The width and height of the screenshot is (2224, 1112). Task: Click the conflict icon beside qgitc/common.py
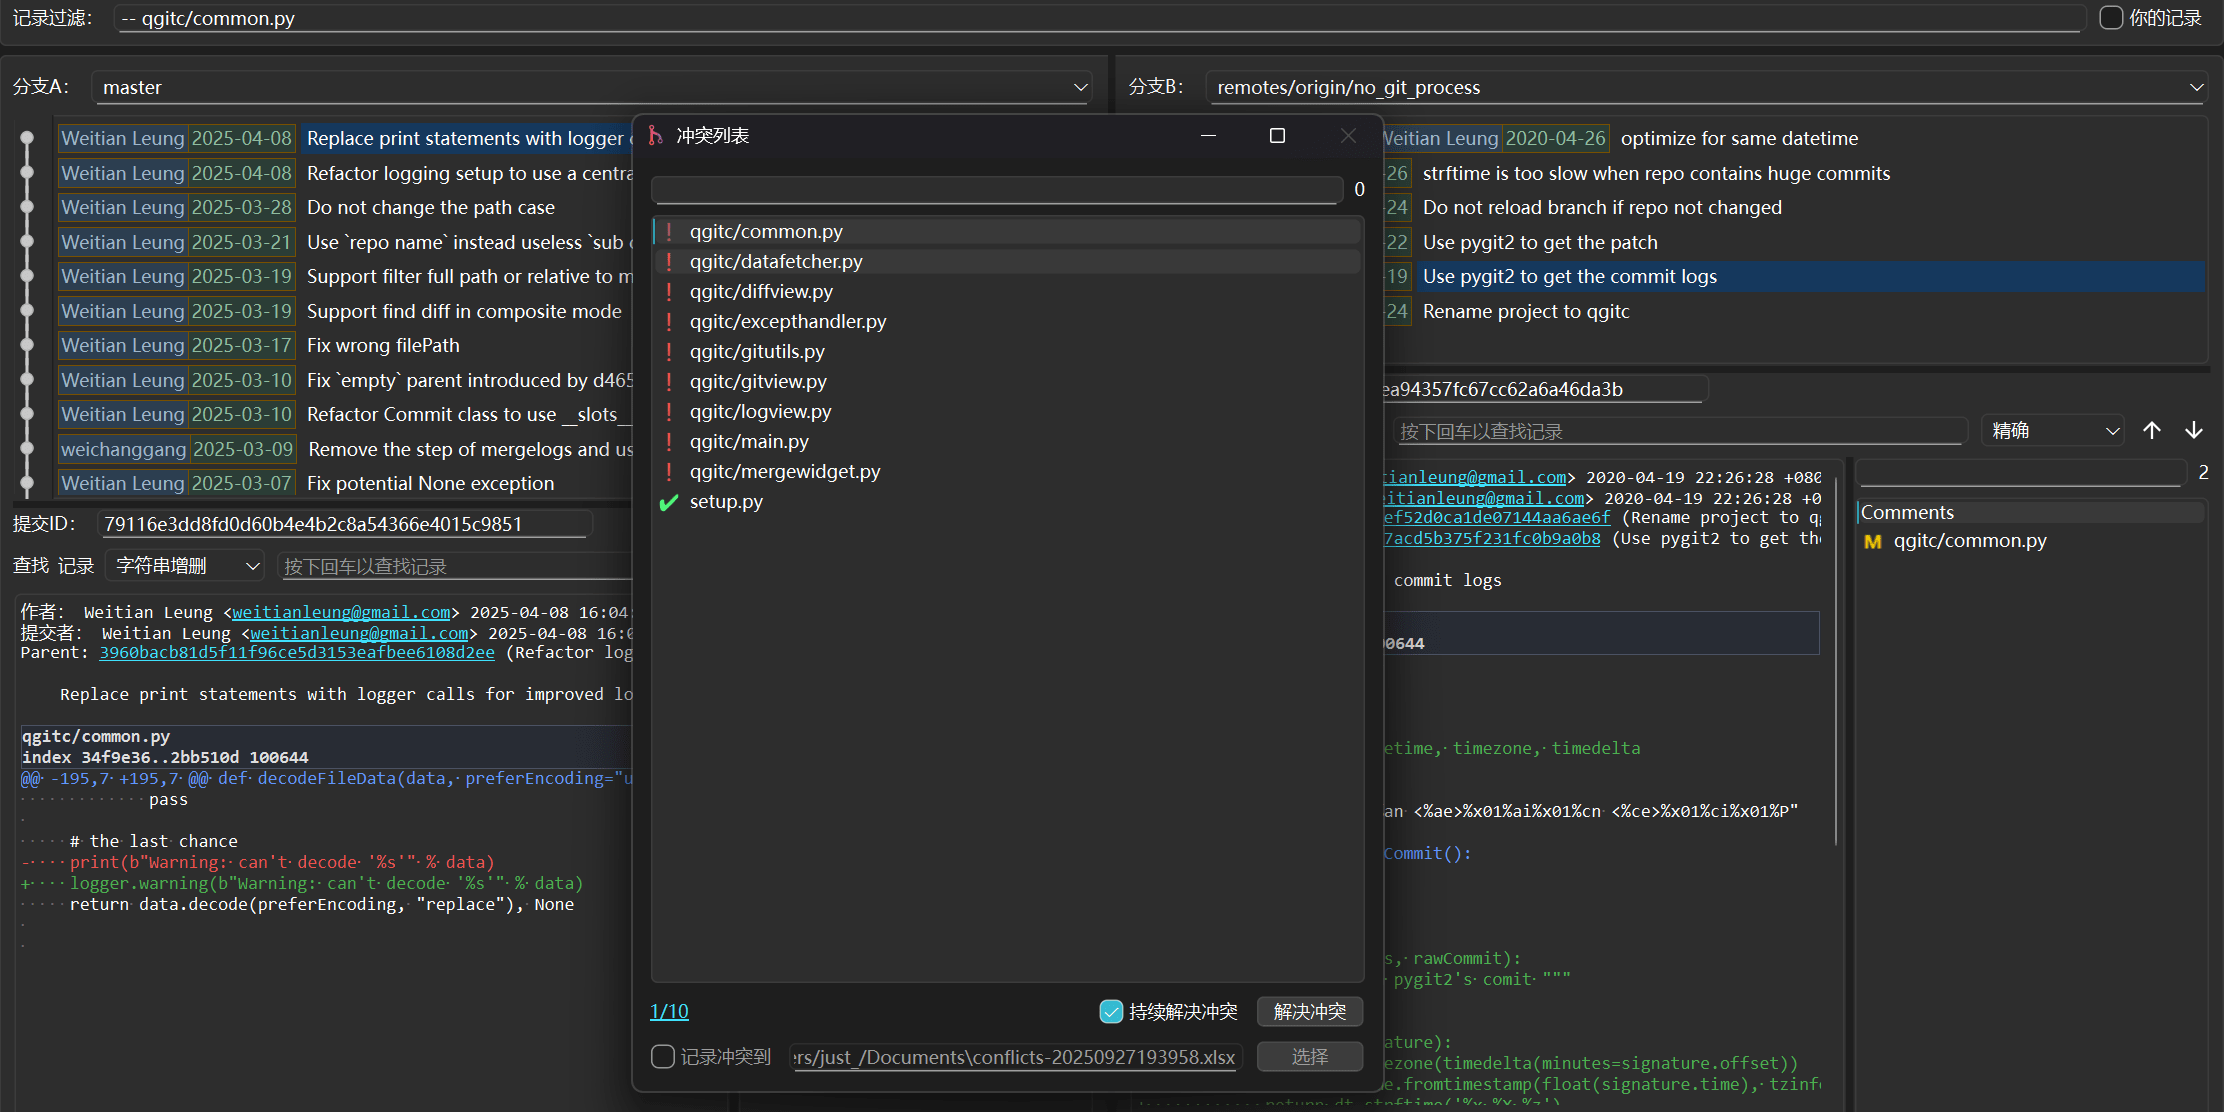[668, 231]
